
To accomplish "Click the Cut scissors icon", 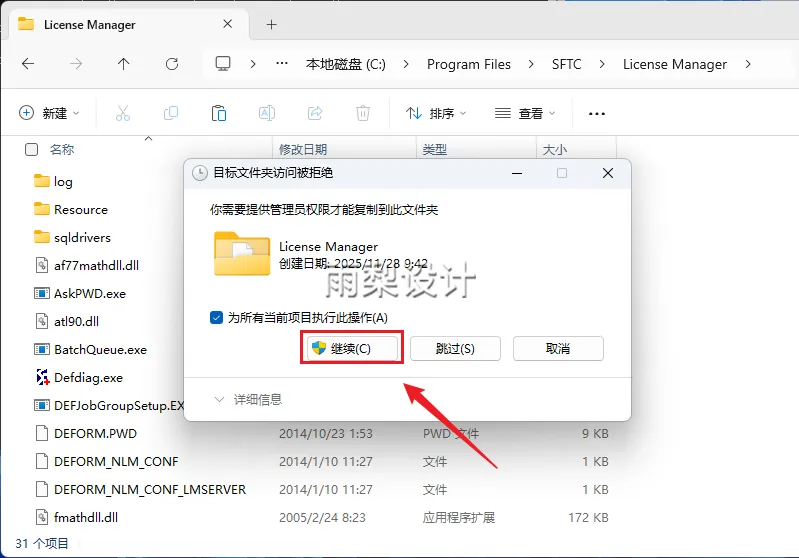I will click(123, 113).
